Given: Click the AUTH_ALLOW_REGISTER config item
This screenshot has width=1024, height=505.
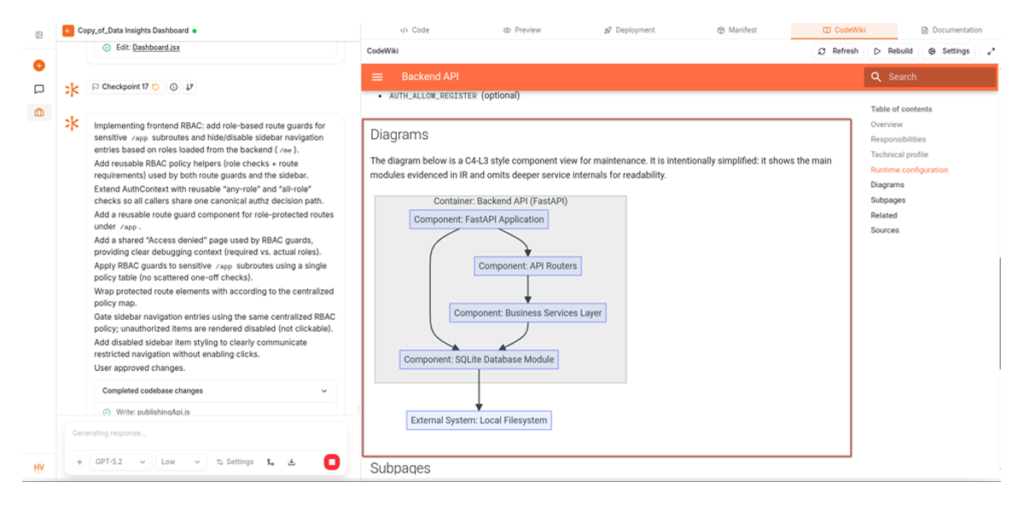Looking at the screenshot, I should click(455, 95).
